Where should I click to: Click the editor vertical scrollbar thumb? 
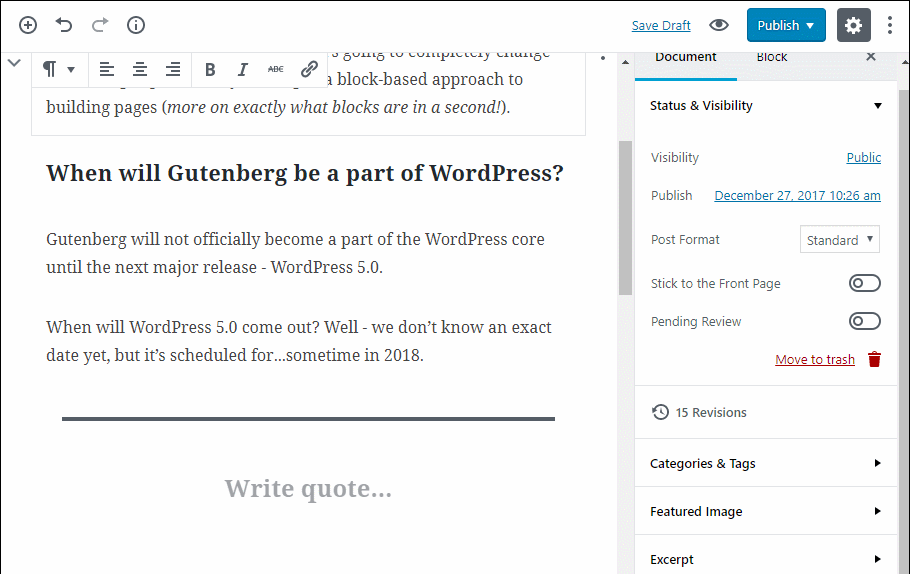(x=625, y=218)
